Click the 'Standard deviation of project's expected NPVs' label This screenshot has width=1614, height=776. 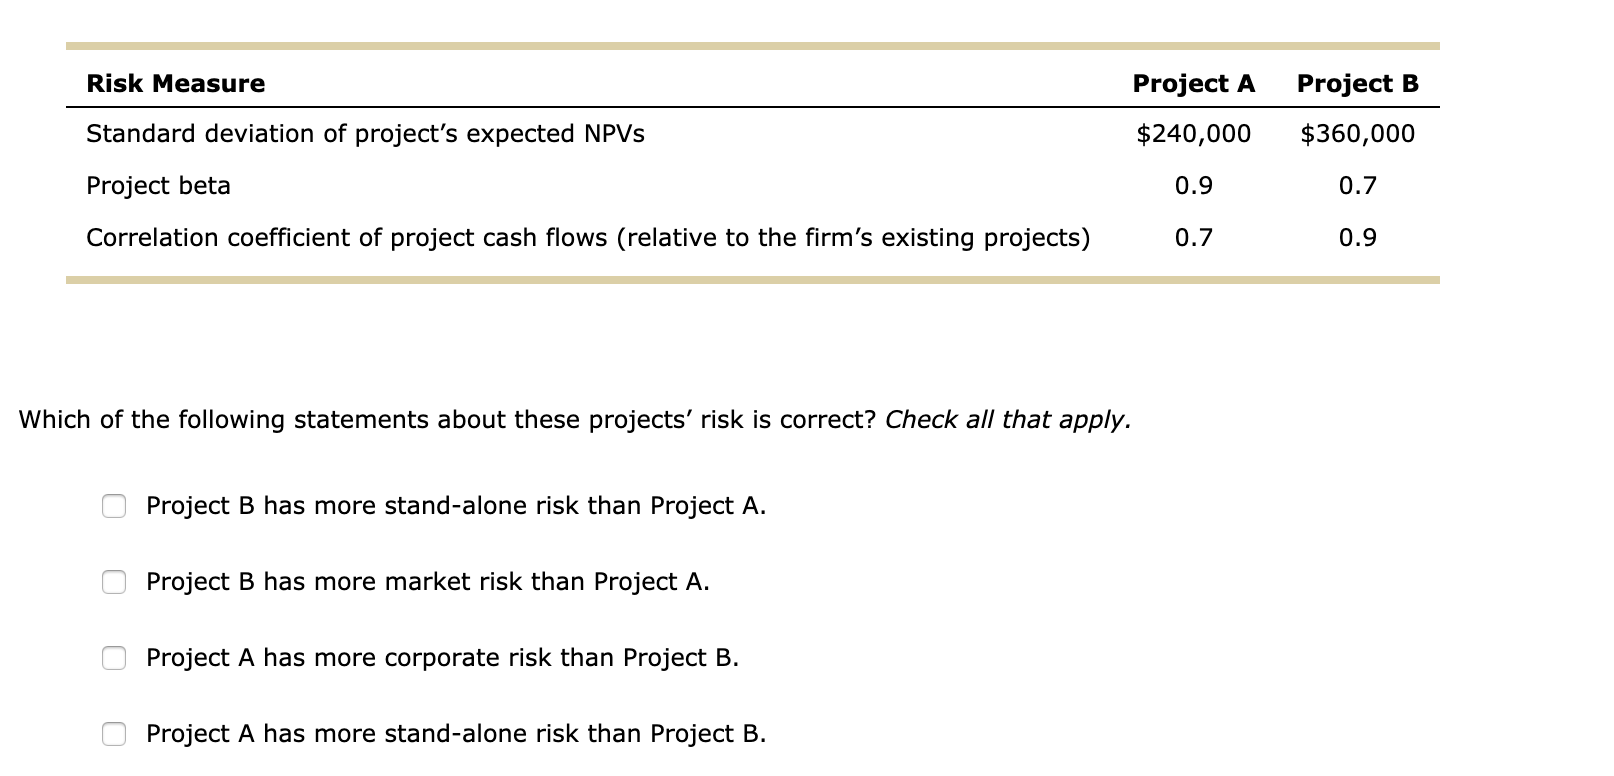point(364,134)
